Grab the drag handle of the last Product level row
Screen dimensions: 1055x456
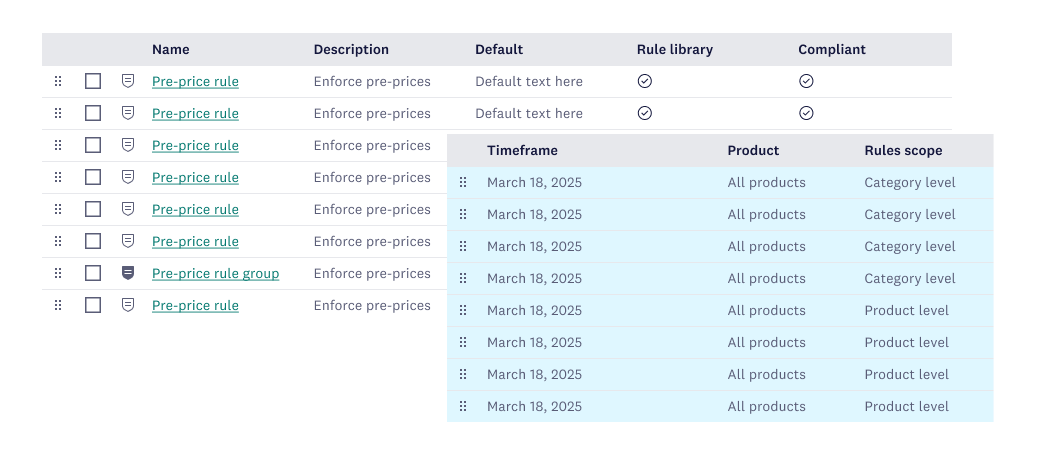point(463,407)
